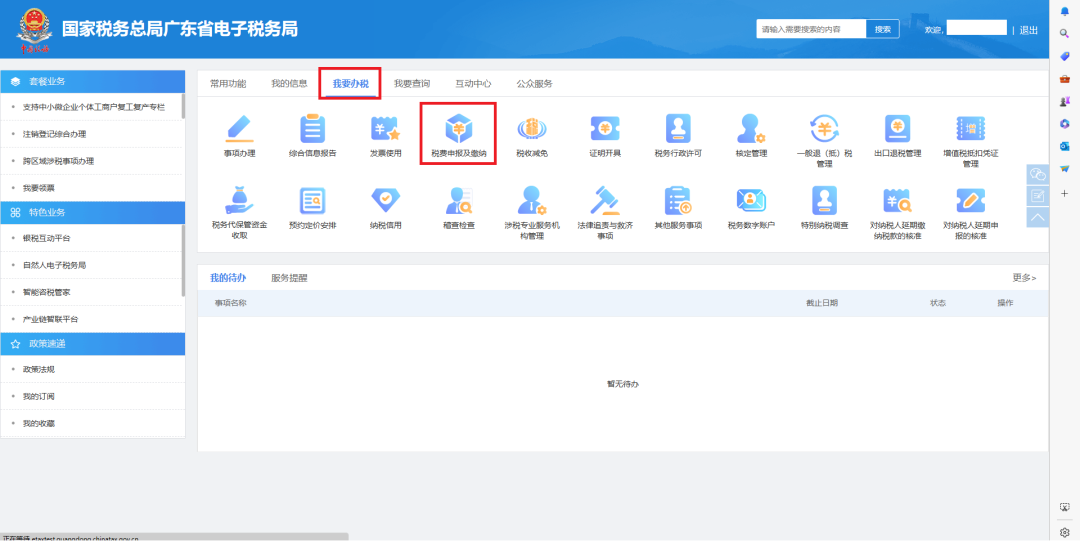Viewport: 1080px width, 541px height.
Task: Open the 事项办理 pencil icon
Action: click(239, 131)
